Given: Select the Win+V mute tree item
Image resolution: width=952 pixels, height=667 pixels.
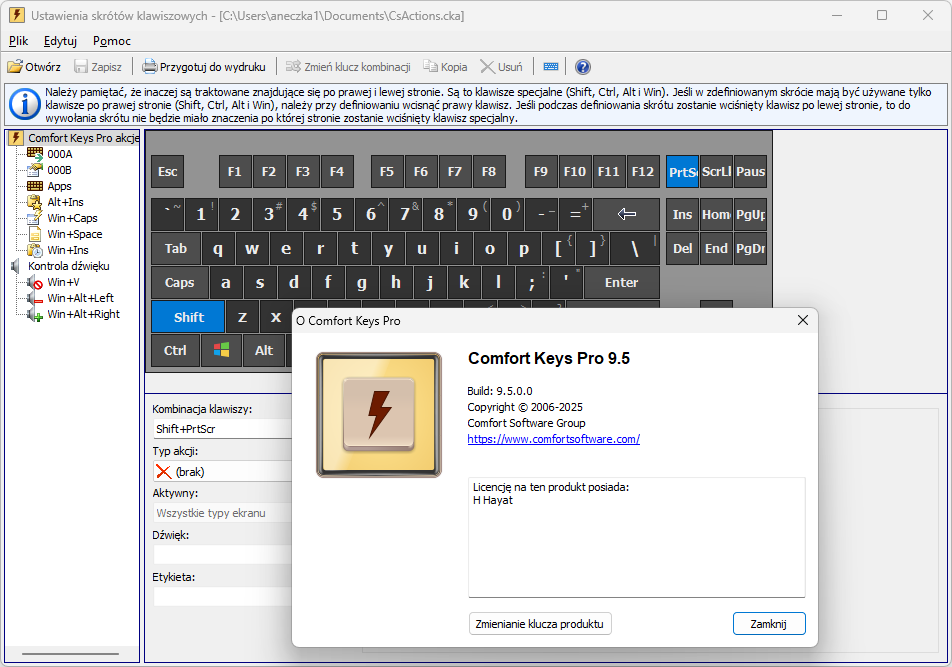Looking at the screenshot, I should click(x=63, y=282).
